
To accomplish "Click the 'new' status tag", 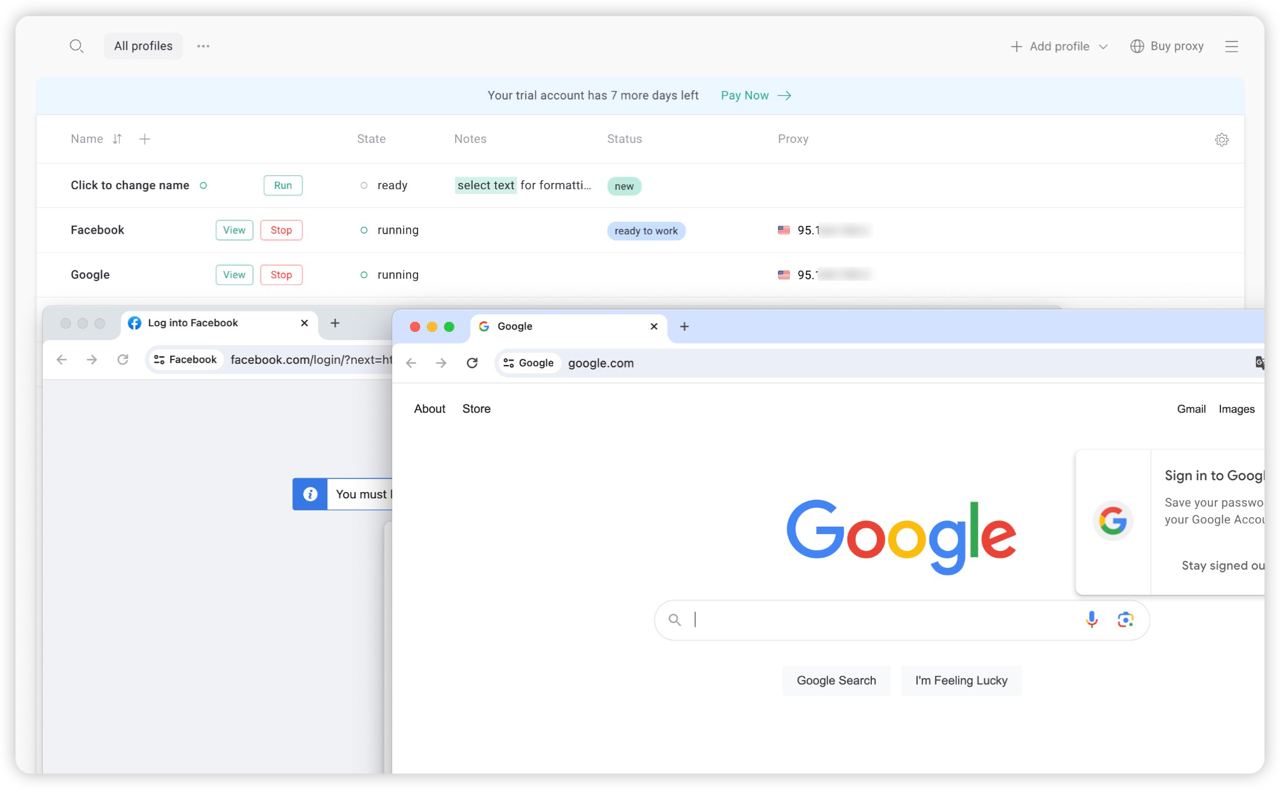I will click(624, 186).
